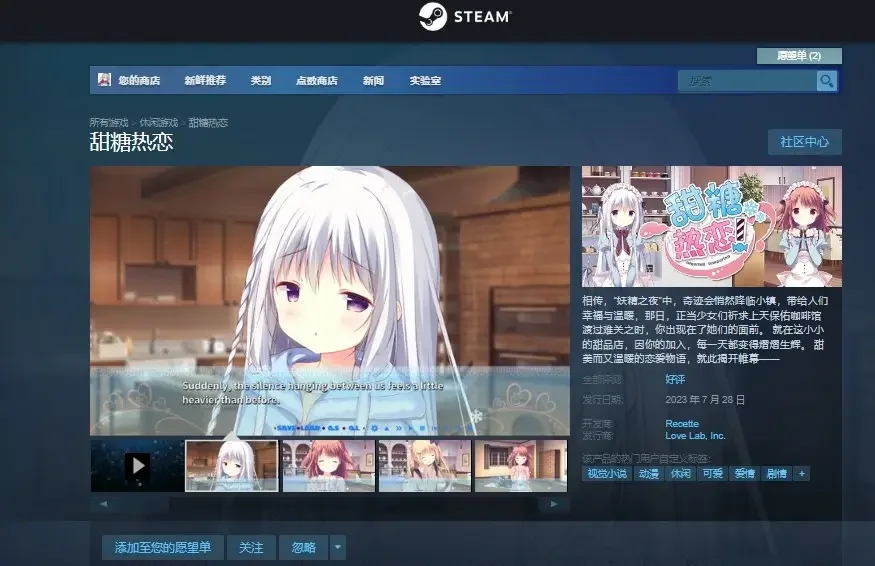Open publisher Love Lab, Inc. link
This screenshot has height=566, width=875.
695,436
